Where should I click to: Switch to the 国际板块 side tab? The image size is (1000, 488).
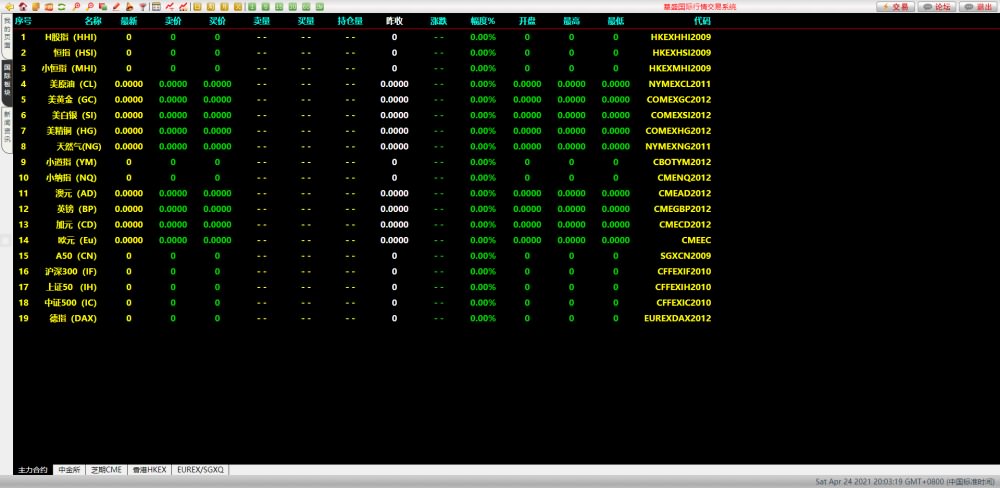click(x=6, y=83)
